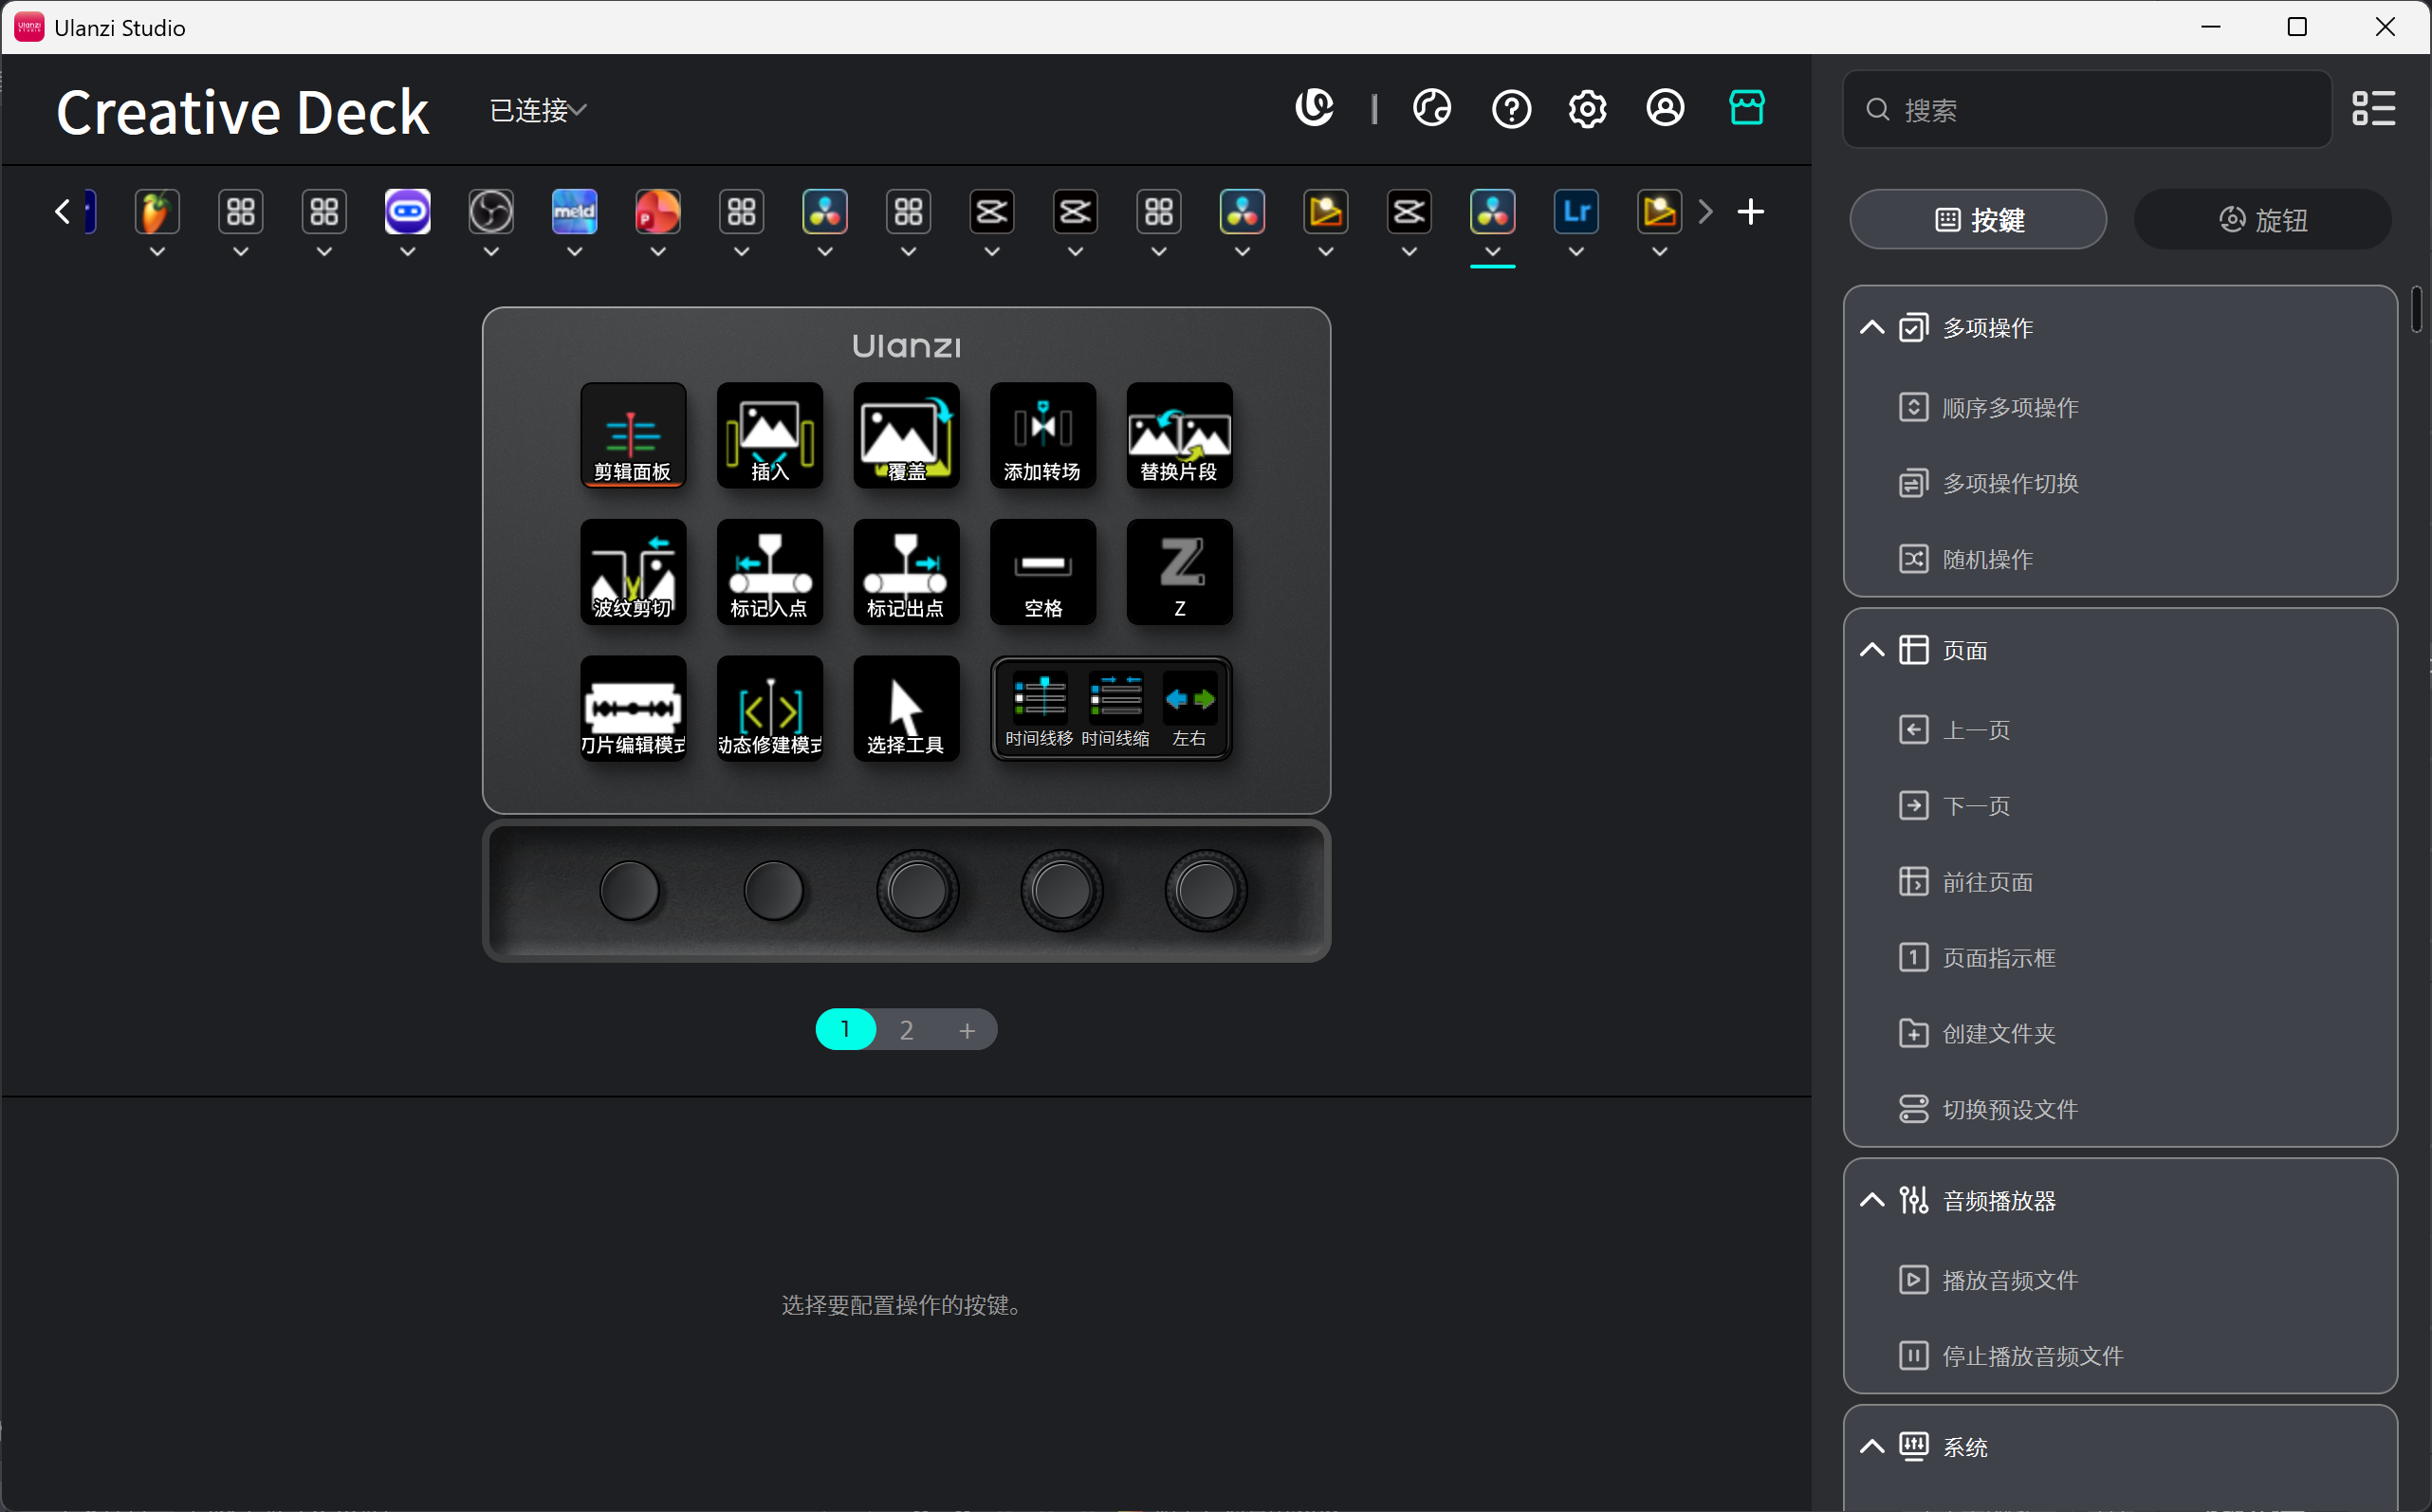The height and width of the screenshot is (1512, 2432).
Task: Switch to page 2 of deck
Action: (x=906, y=1030)
